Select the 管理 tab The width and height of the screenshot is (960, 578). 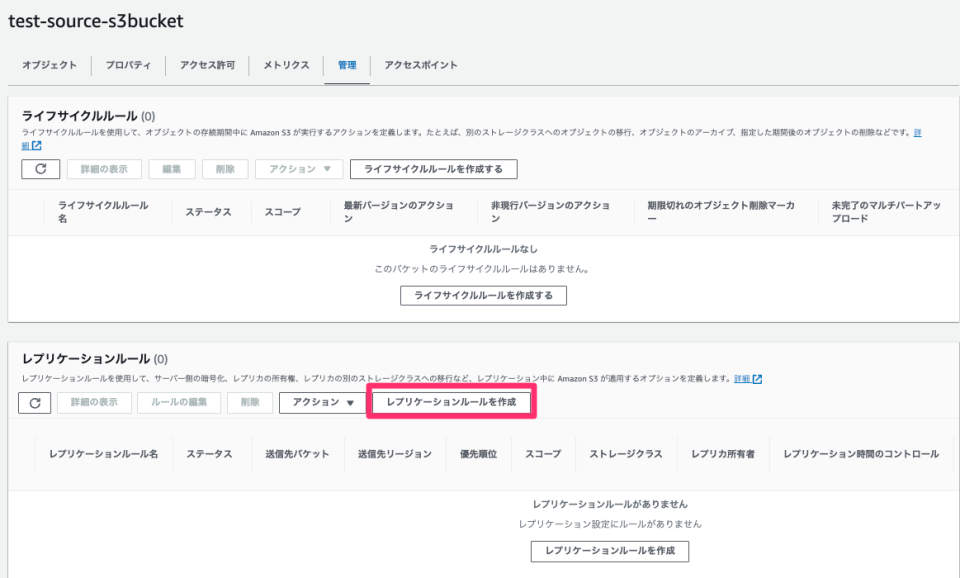(x=345, y=65)
